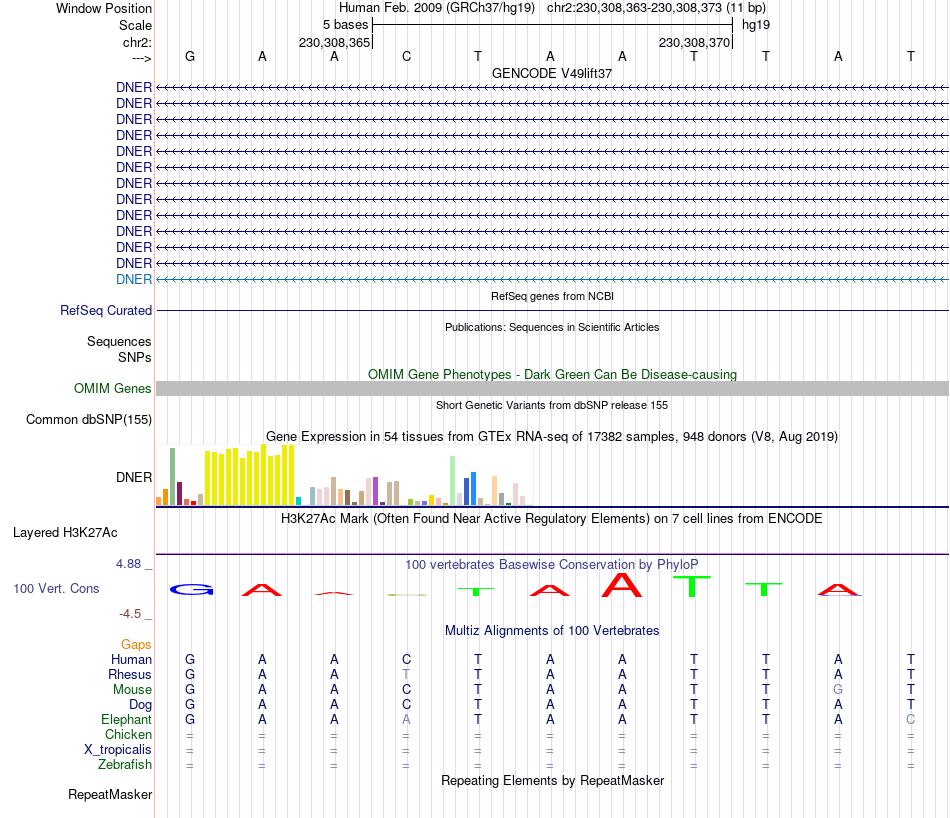Screen dimensions: 950x818
Task: Click the "5 bases" scale bar
Action: pos(552,25)
